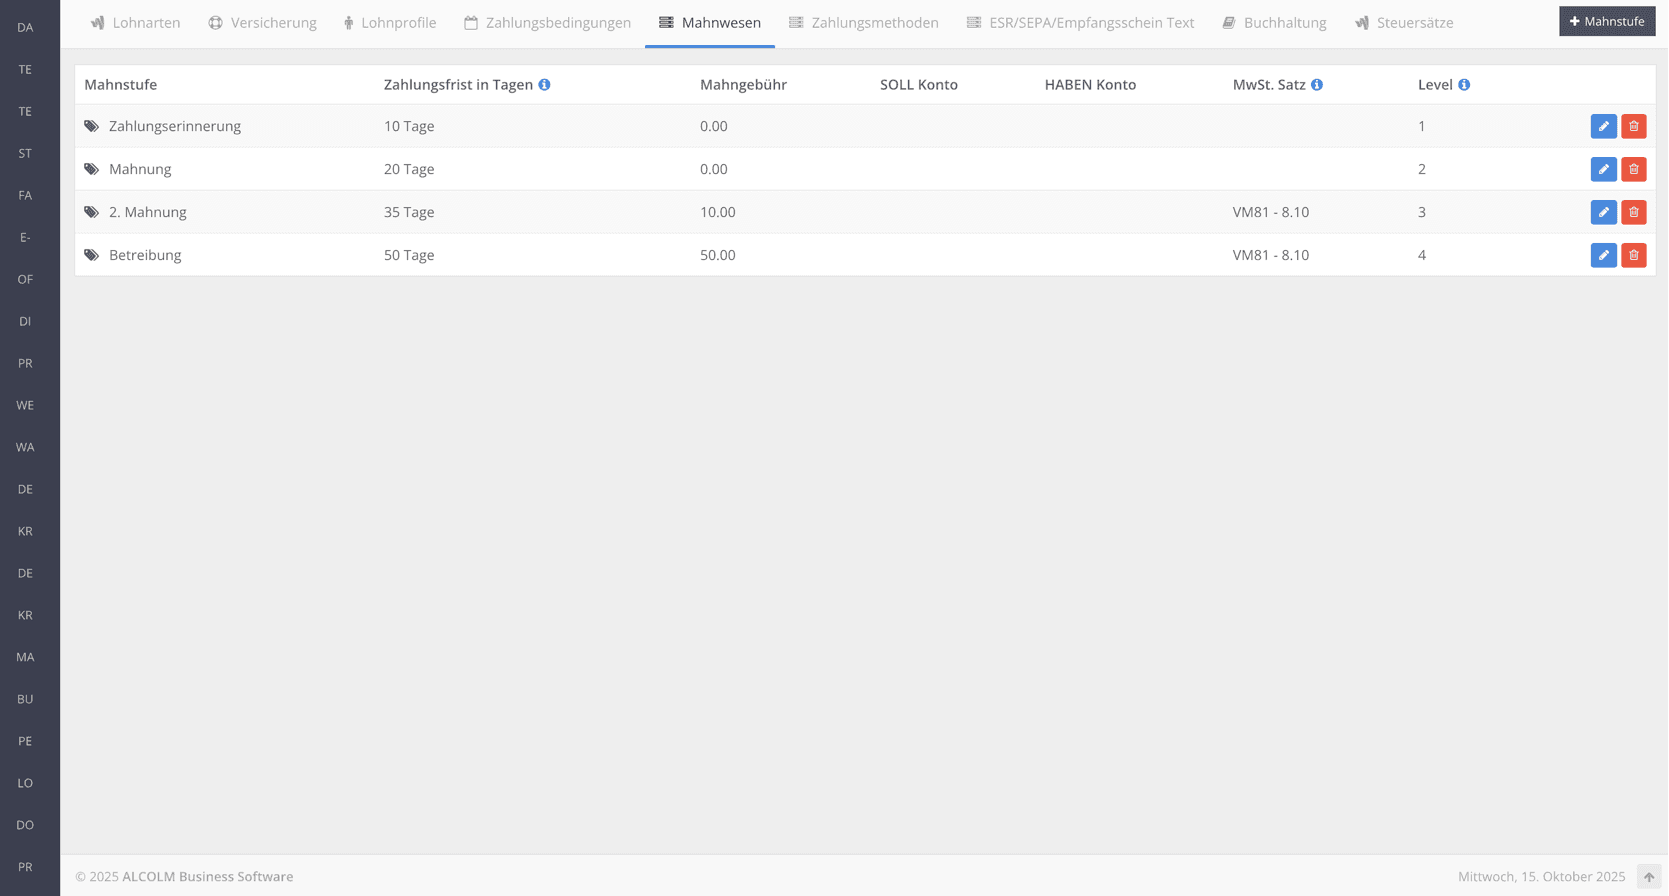This screenshot has height=896, width=1669.
Task: Open the Zahlungsbedingungen tab
Action: pyautogui.click(x=547, y=23)
